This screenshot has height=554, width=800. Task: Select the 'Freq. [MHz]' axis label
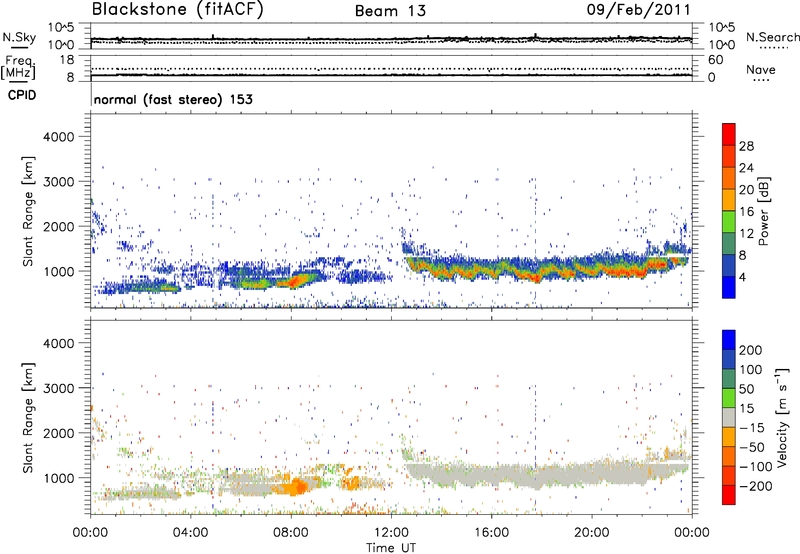point(18,67)
